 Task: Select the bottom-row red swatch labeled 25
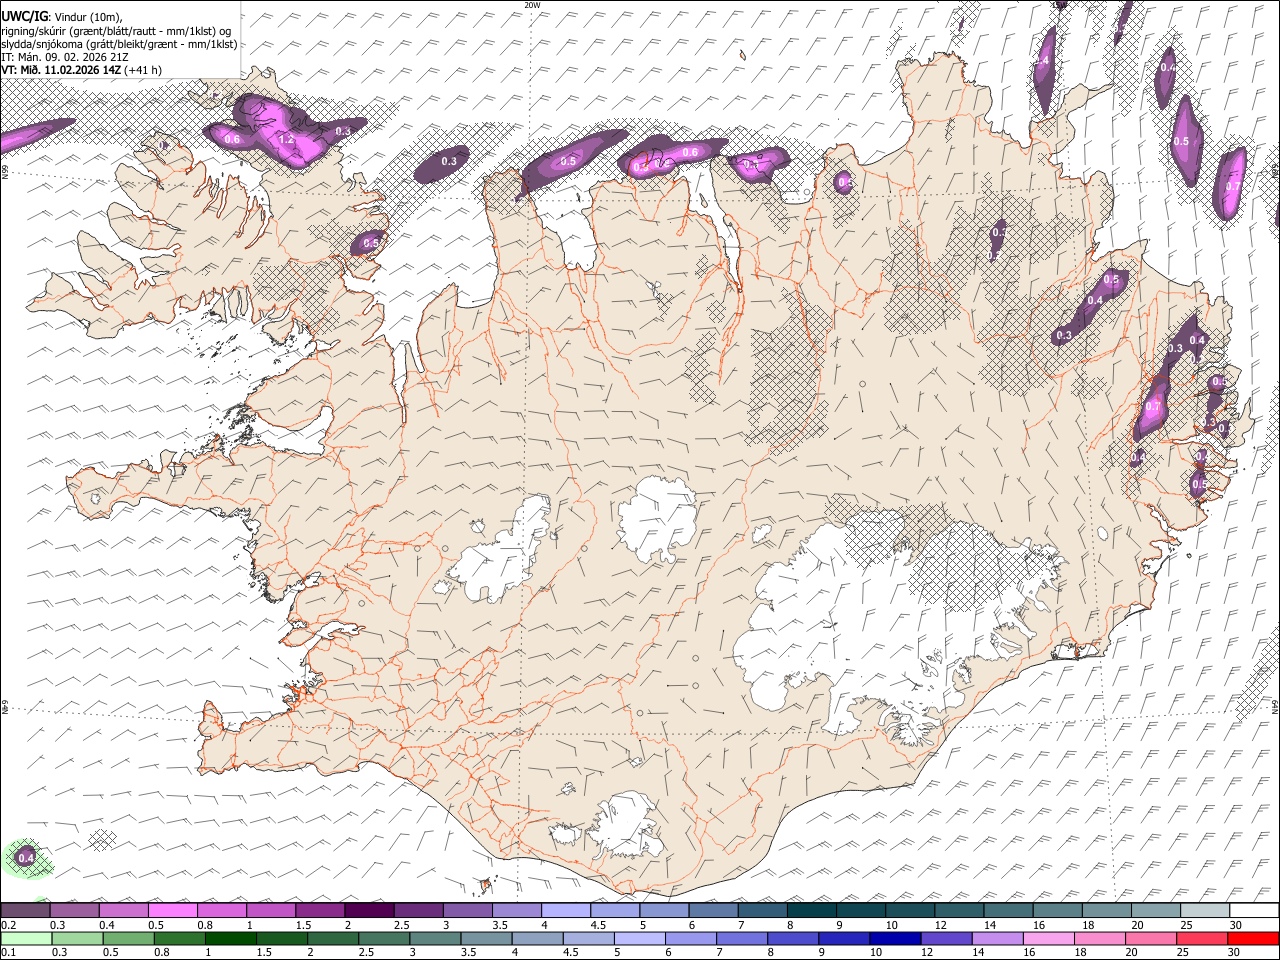click(1203, 938)
